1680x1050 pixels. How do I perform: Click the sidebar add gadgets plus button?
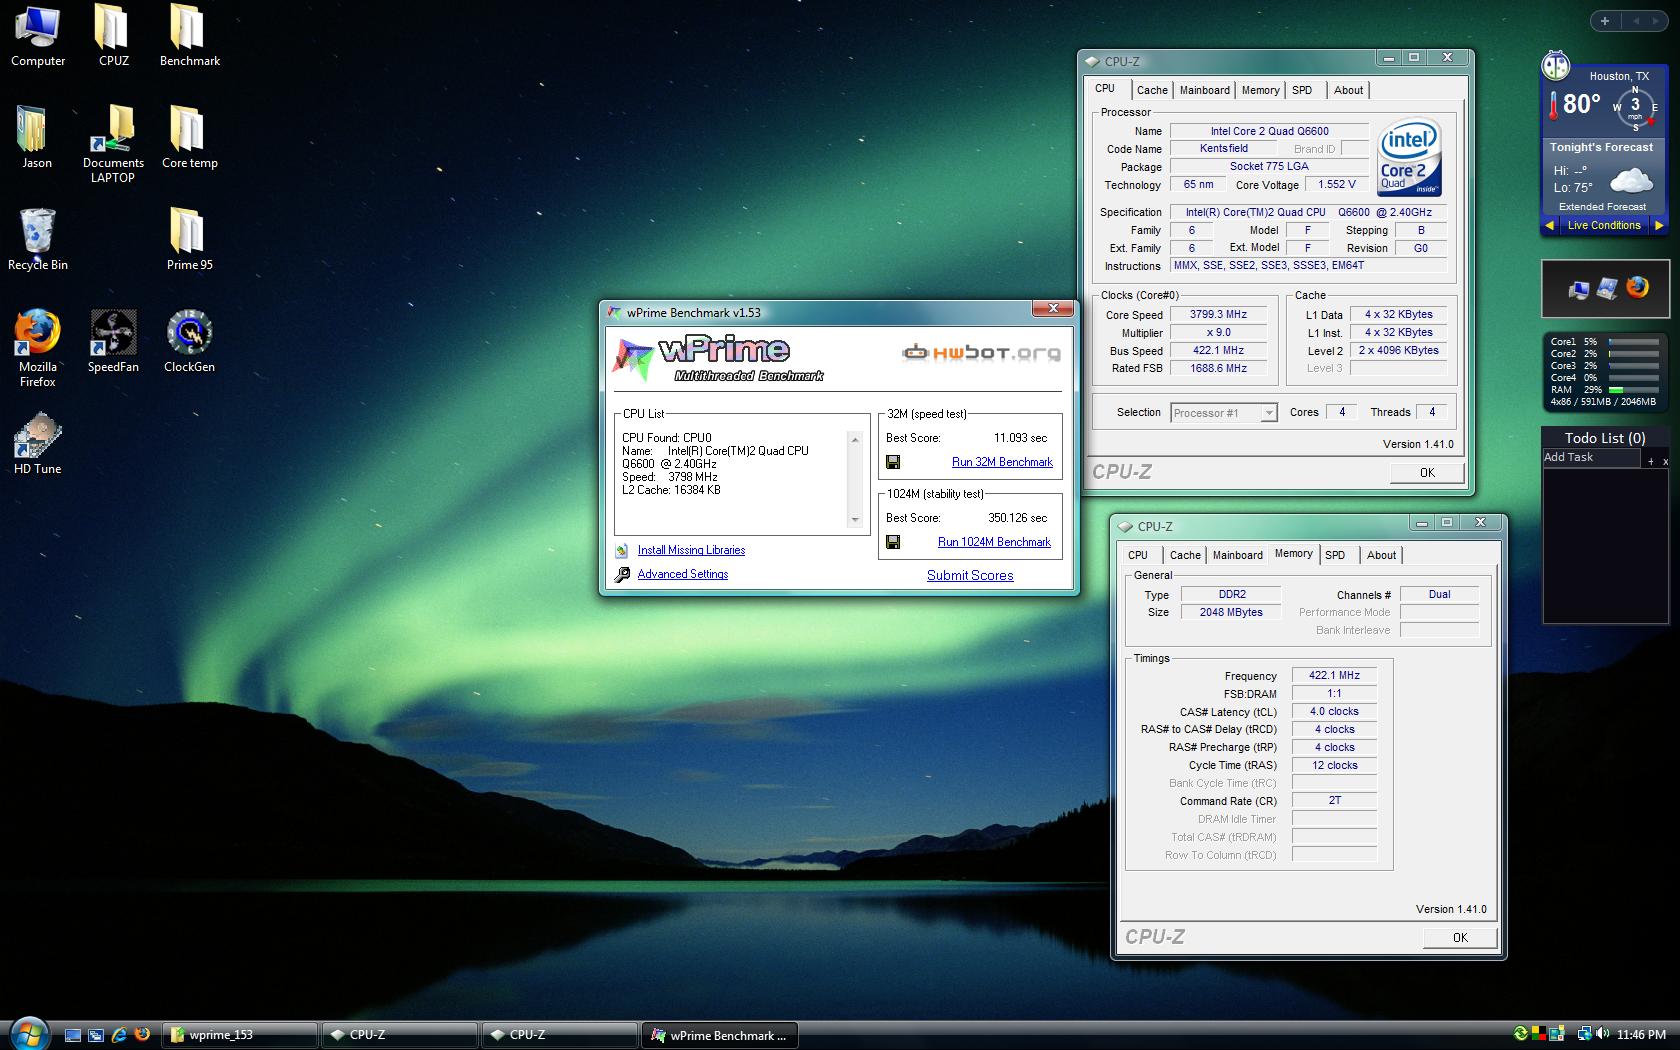(x=1605, y=20)
